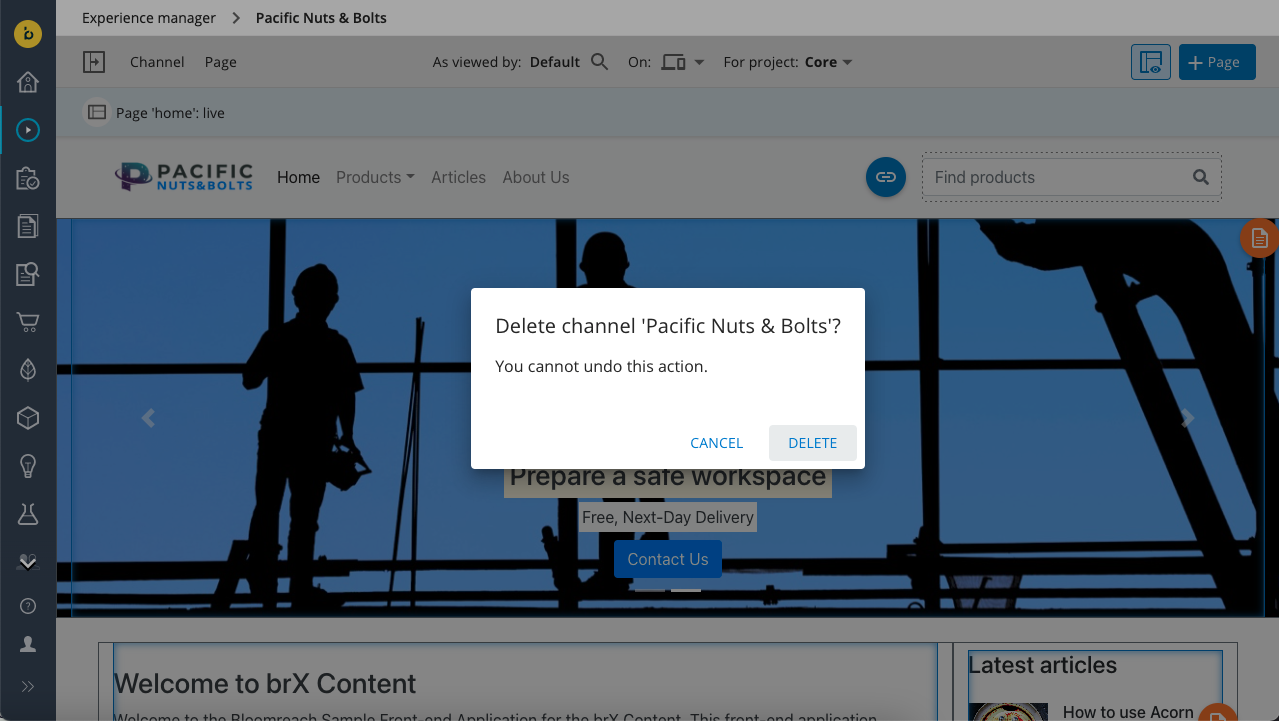1279x721 pixels.
Task: Open the page info icon beside 'home'
Action: coord(97,113)
